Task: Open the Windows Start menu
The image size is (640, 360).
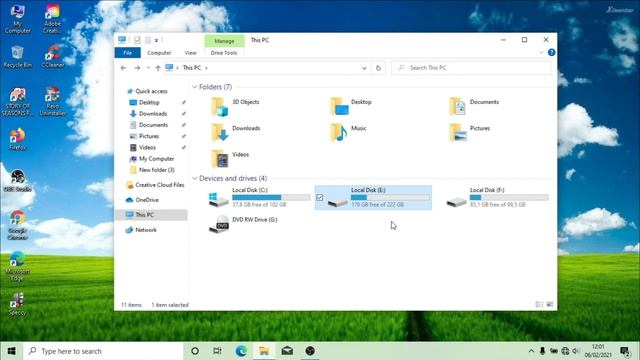Action: click(11, 351)
